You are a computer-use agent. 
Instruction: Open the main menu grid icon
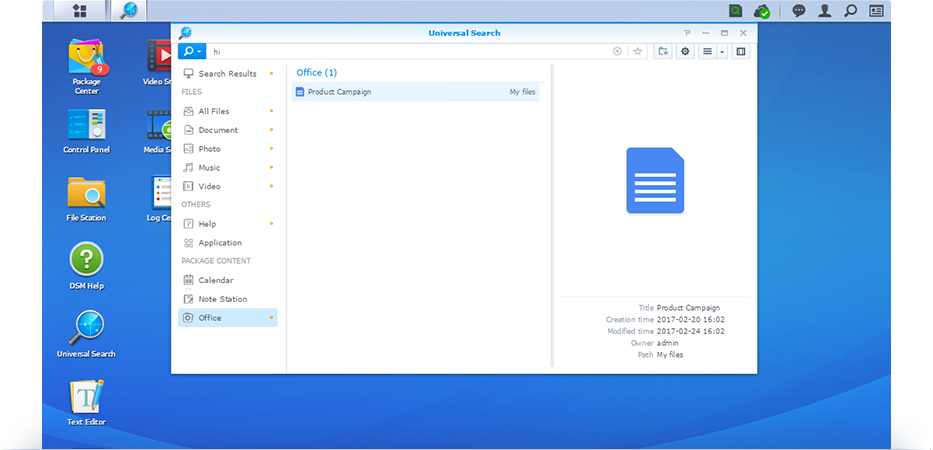(x=80, y=11)
